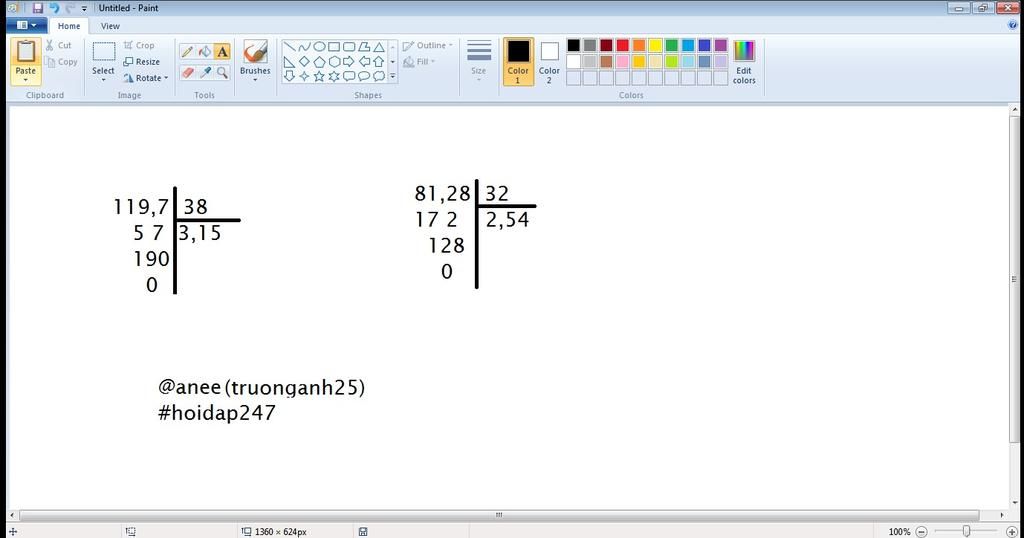Choose the Up arrow shape
1024x538 pixels.
coord(379,62)
